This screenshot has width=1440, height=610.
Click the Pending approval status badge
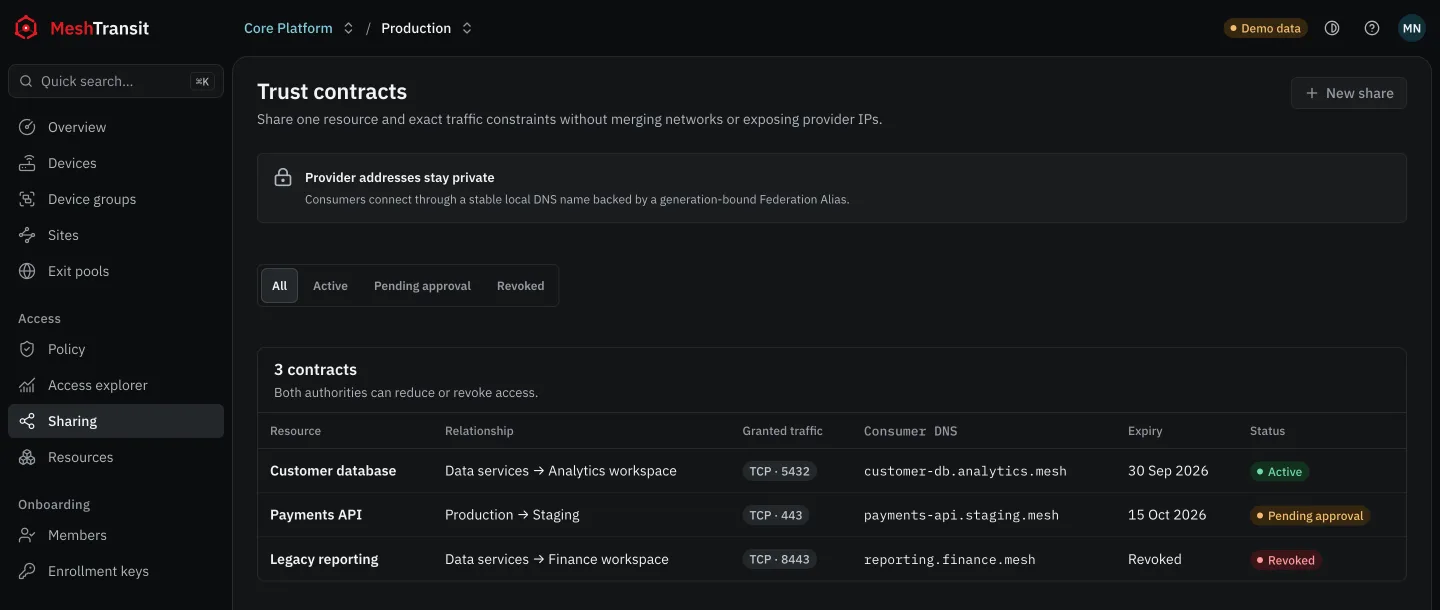tap(1310, 515)
